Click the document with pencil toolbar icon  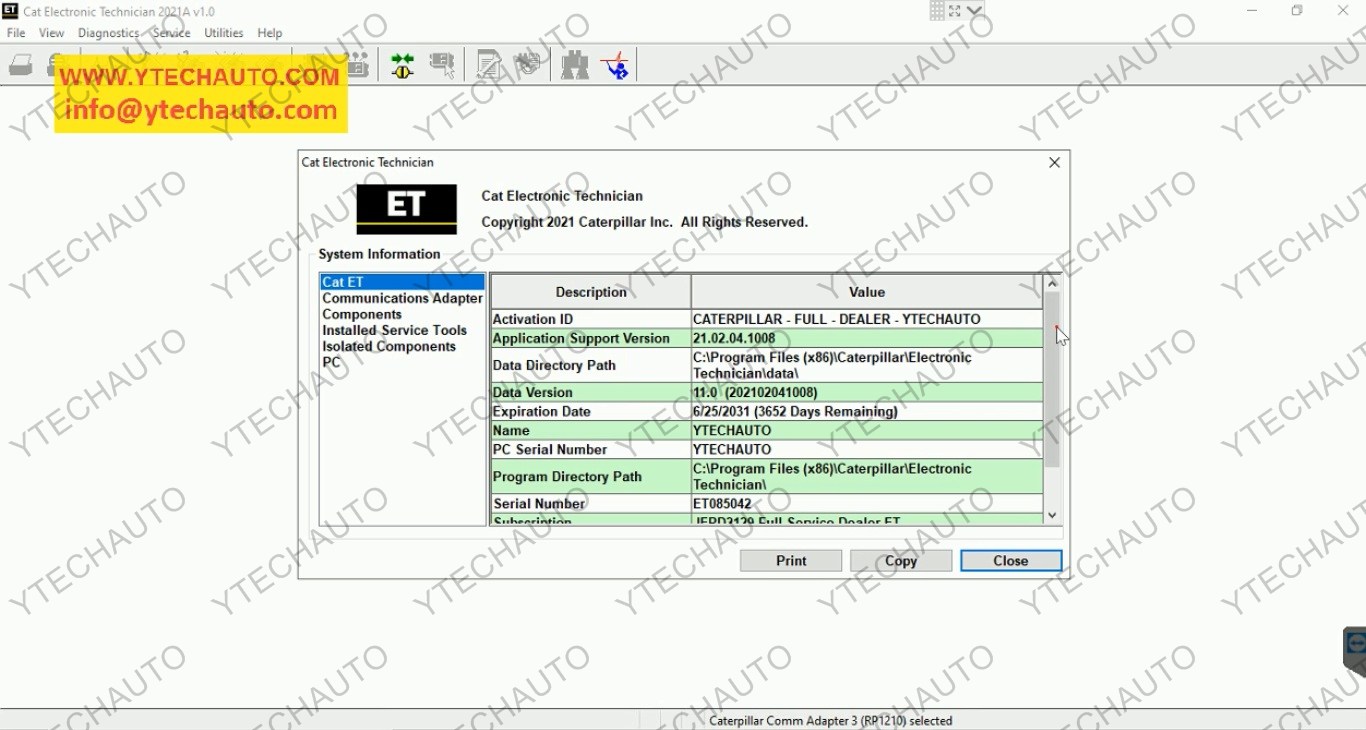[489, 66]
